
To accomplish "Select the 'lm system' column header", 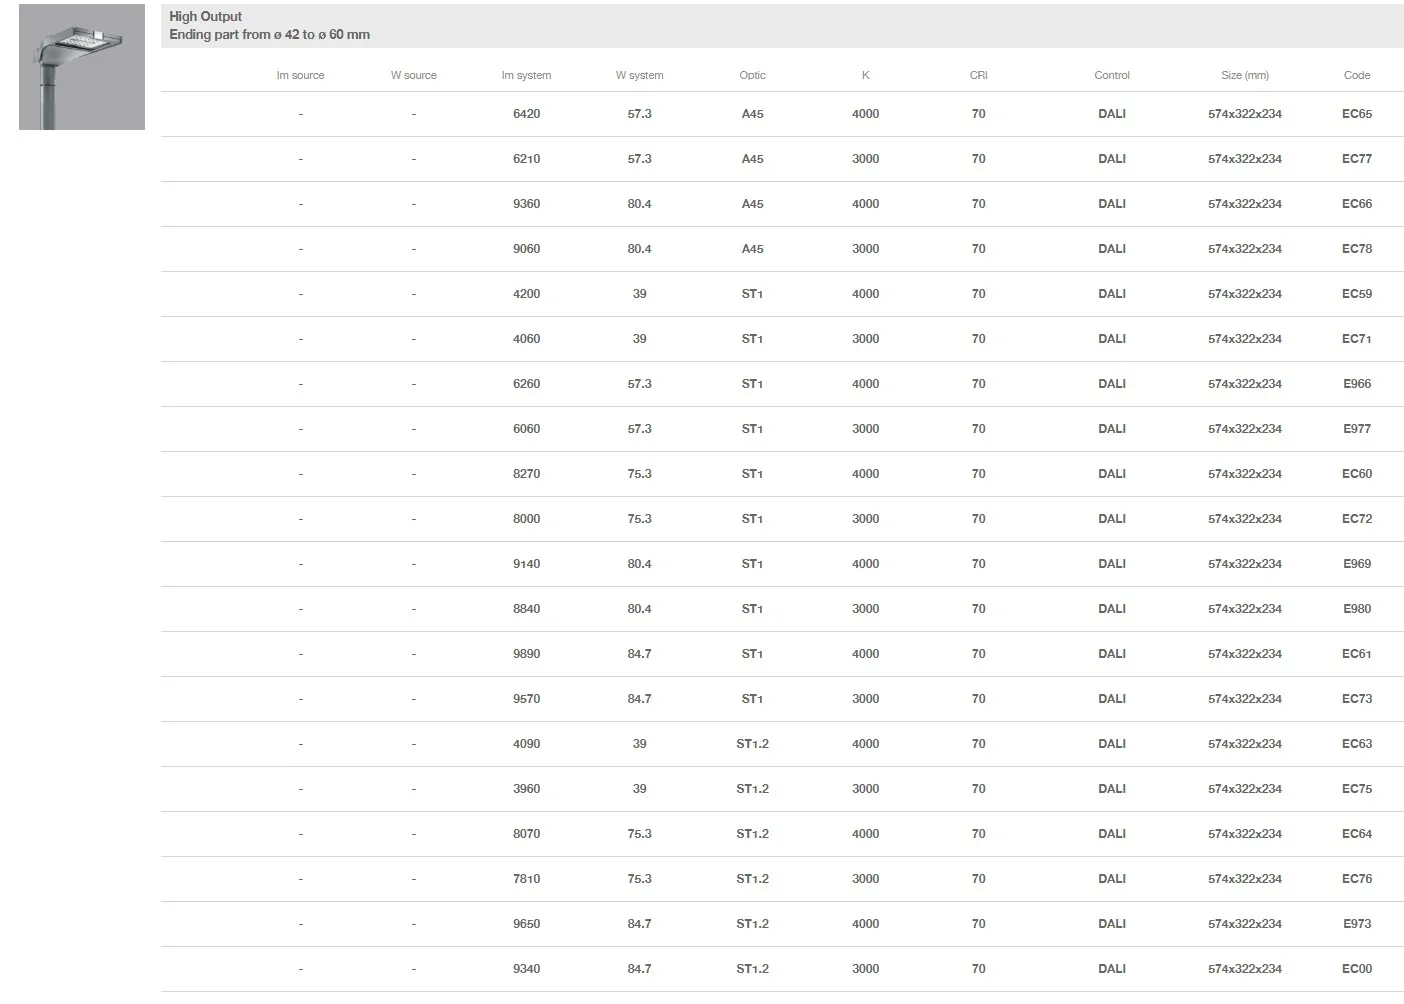I will [x=526, y=75].
